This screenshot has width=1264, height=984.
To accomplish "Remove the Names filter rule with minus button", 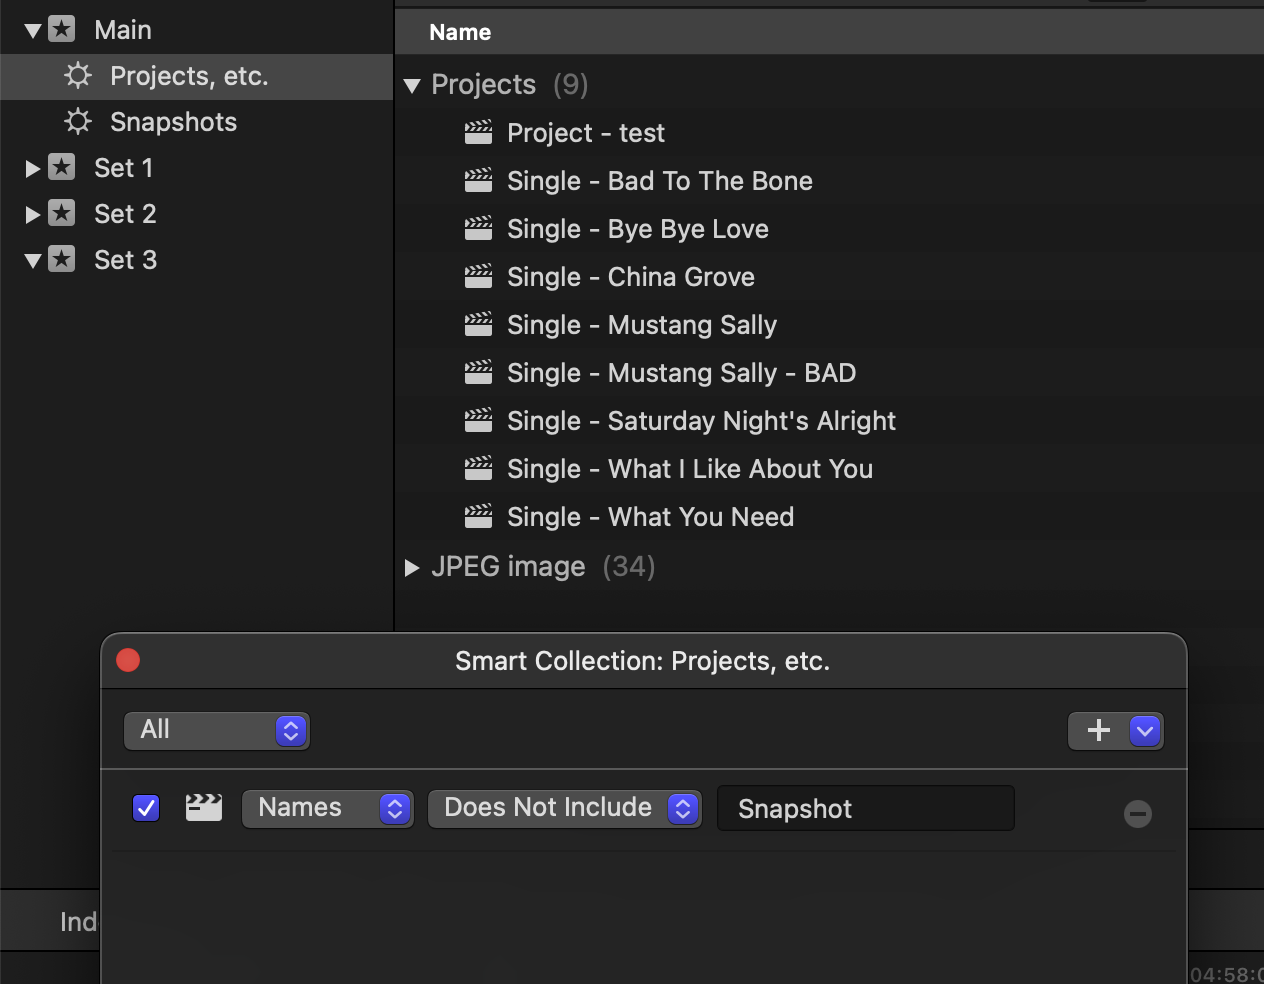I will point(1137,814).
